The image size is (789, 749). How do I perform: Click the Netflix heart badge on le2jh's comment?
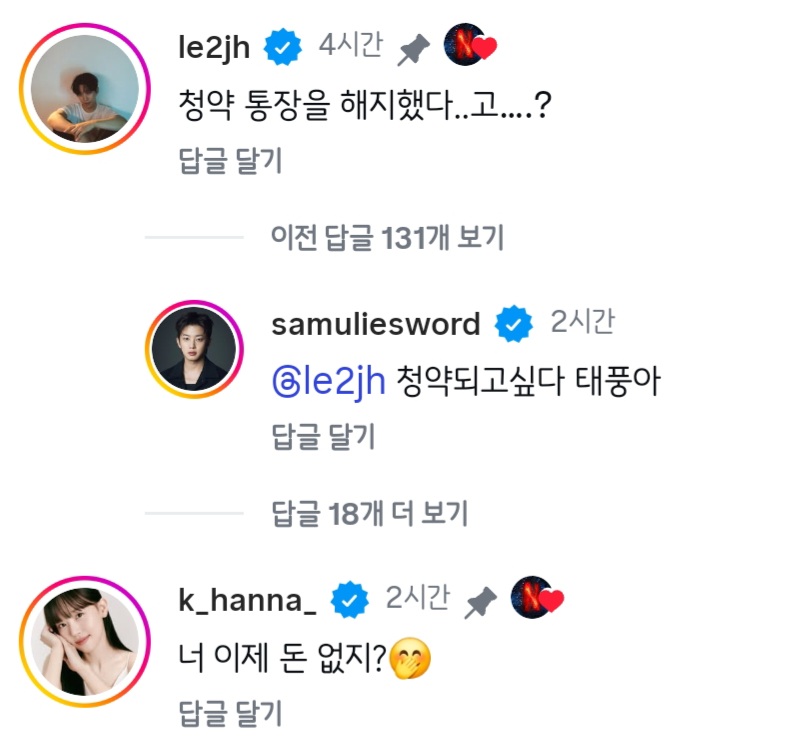pos(470,45)
